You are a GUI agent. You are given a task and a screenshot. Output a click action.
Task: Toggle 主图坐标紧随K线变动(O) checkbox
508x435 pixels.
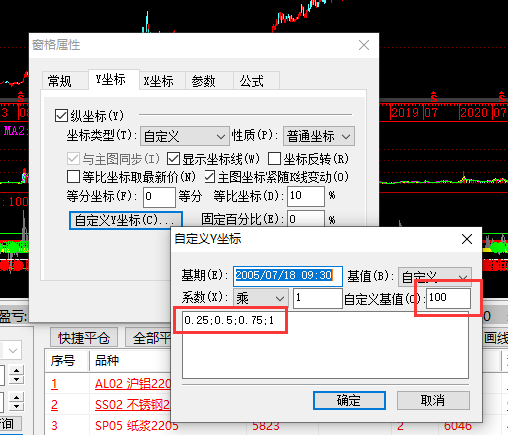[x=209, y=177]
